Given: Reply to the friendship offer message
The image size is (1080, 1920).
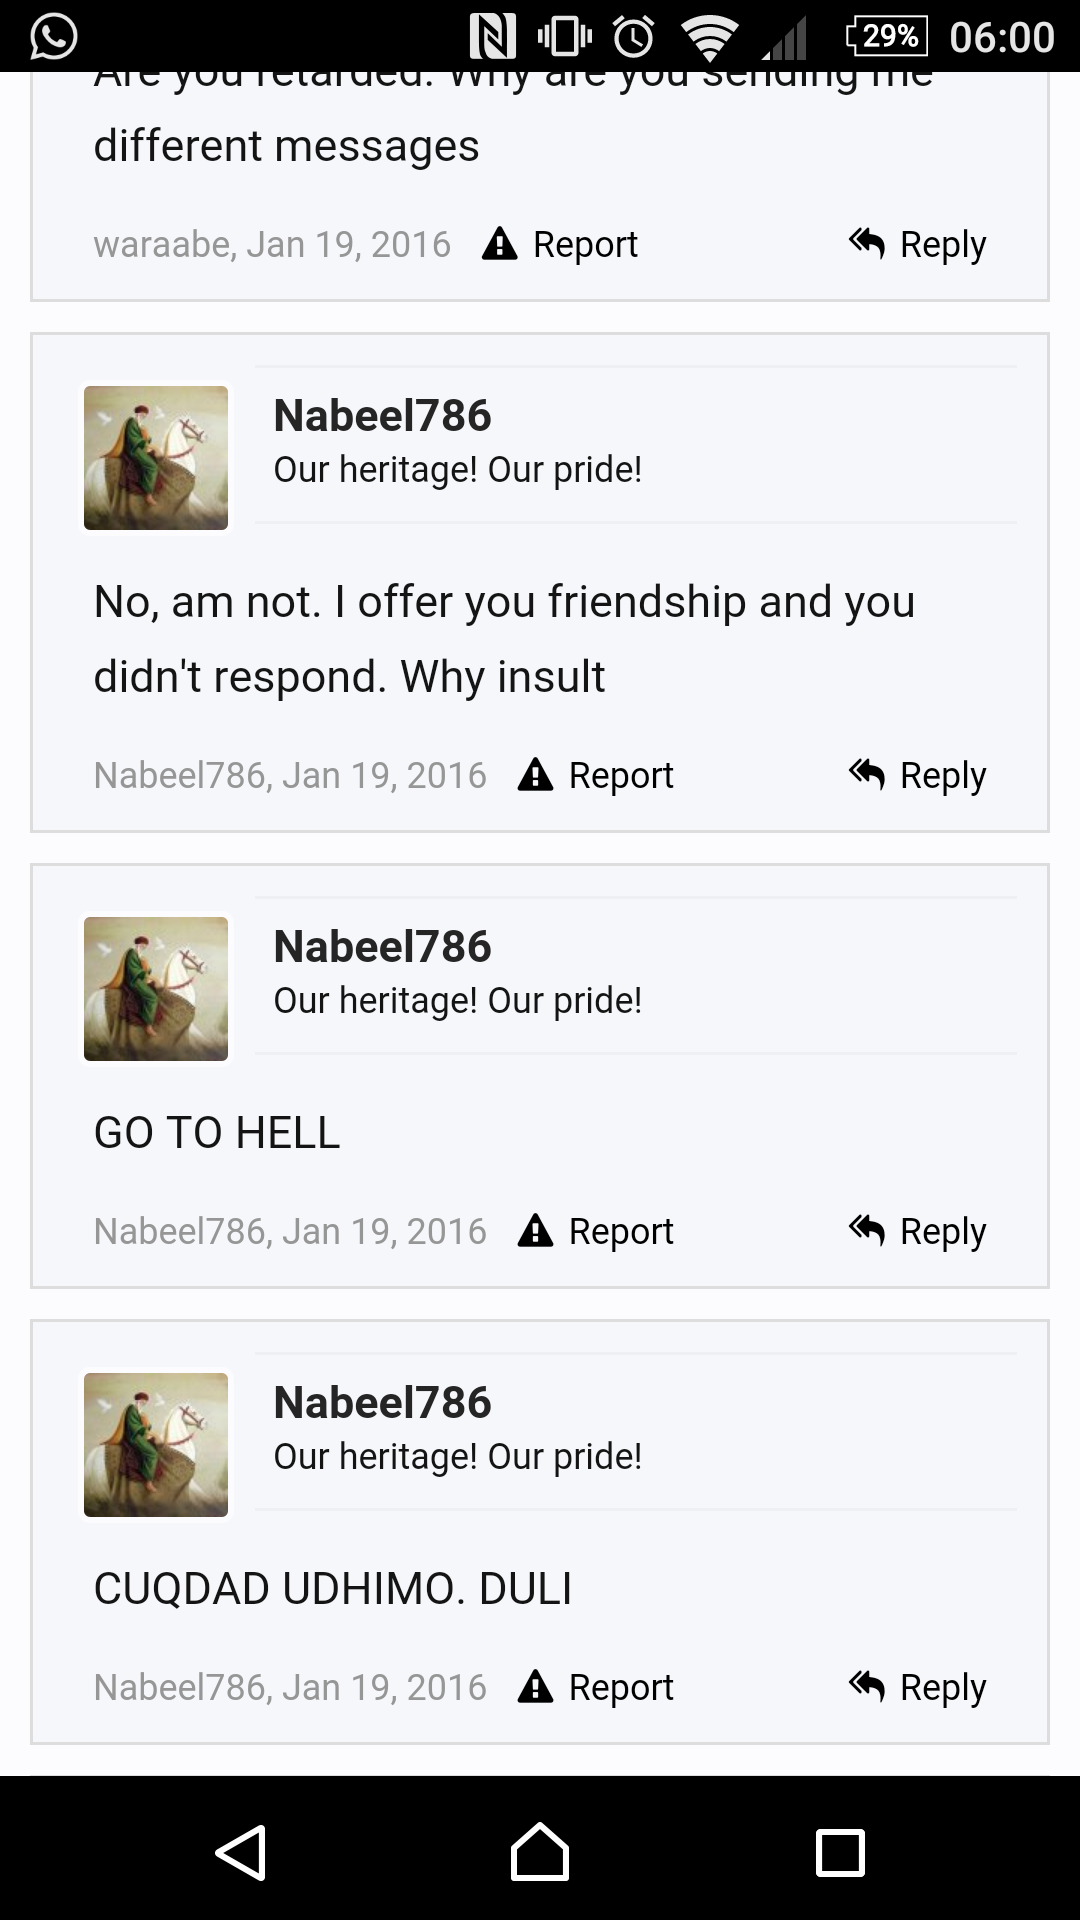Looking at the screenshot, I should point(918,775).
